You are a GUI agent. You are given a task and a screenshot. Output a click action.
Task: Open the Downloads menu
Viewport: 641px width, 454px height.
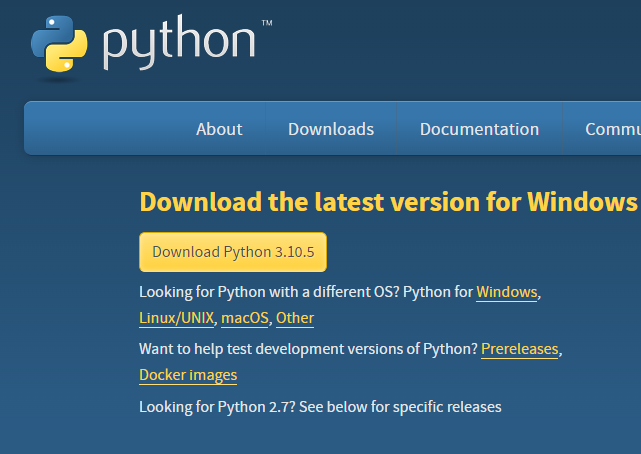331,129
